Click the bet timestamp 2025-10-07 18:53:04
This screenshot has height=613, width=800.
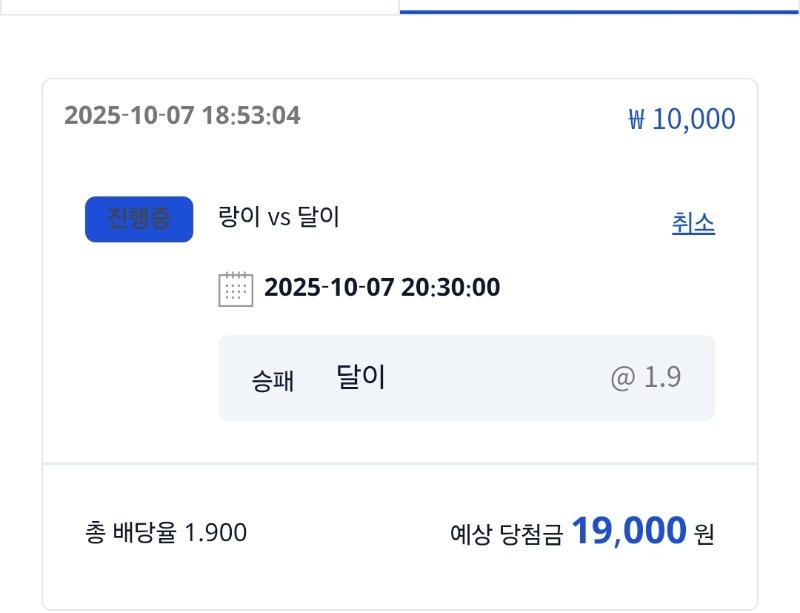(x=182, y=115)
